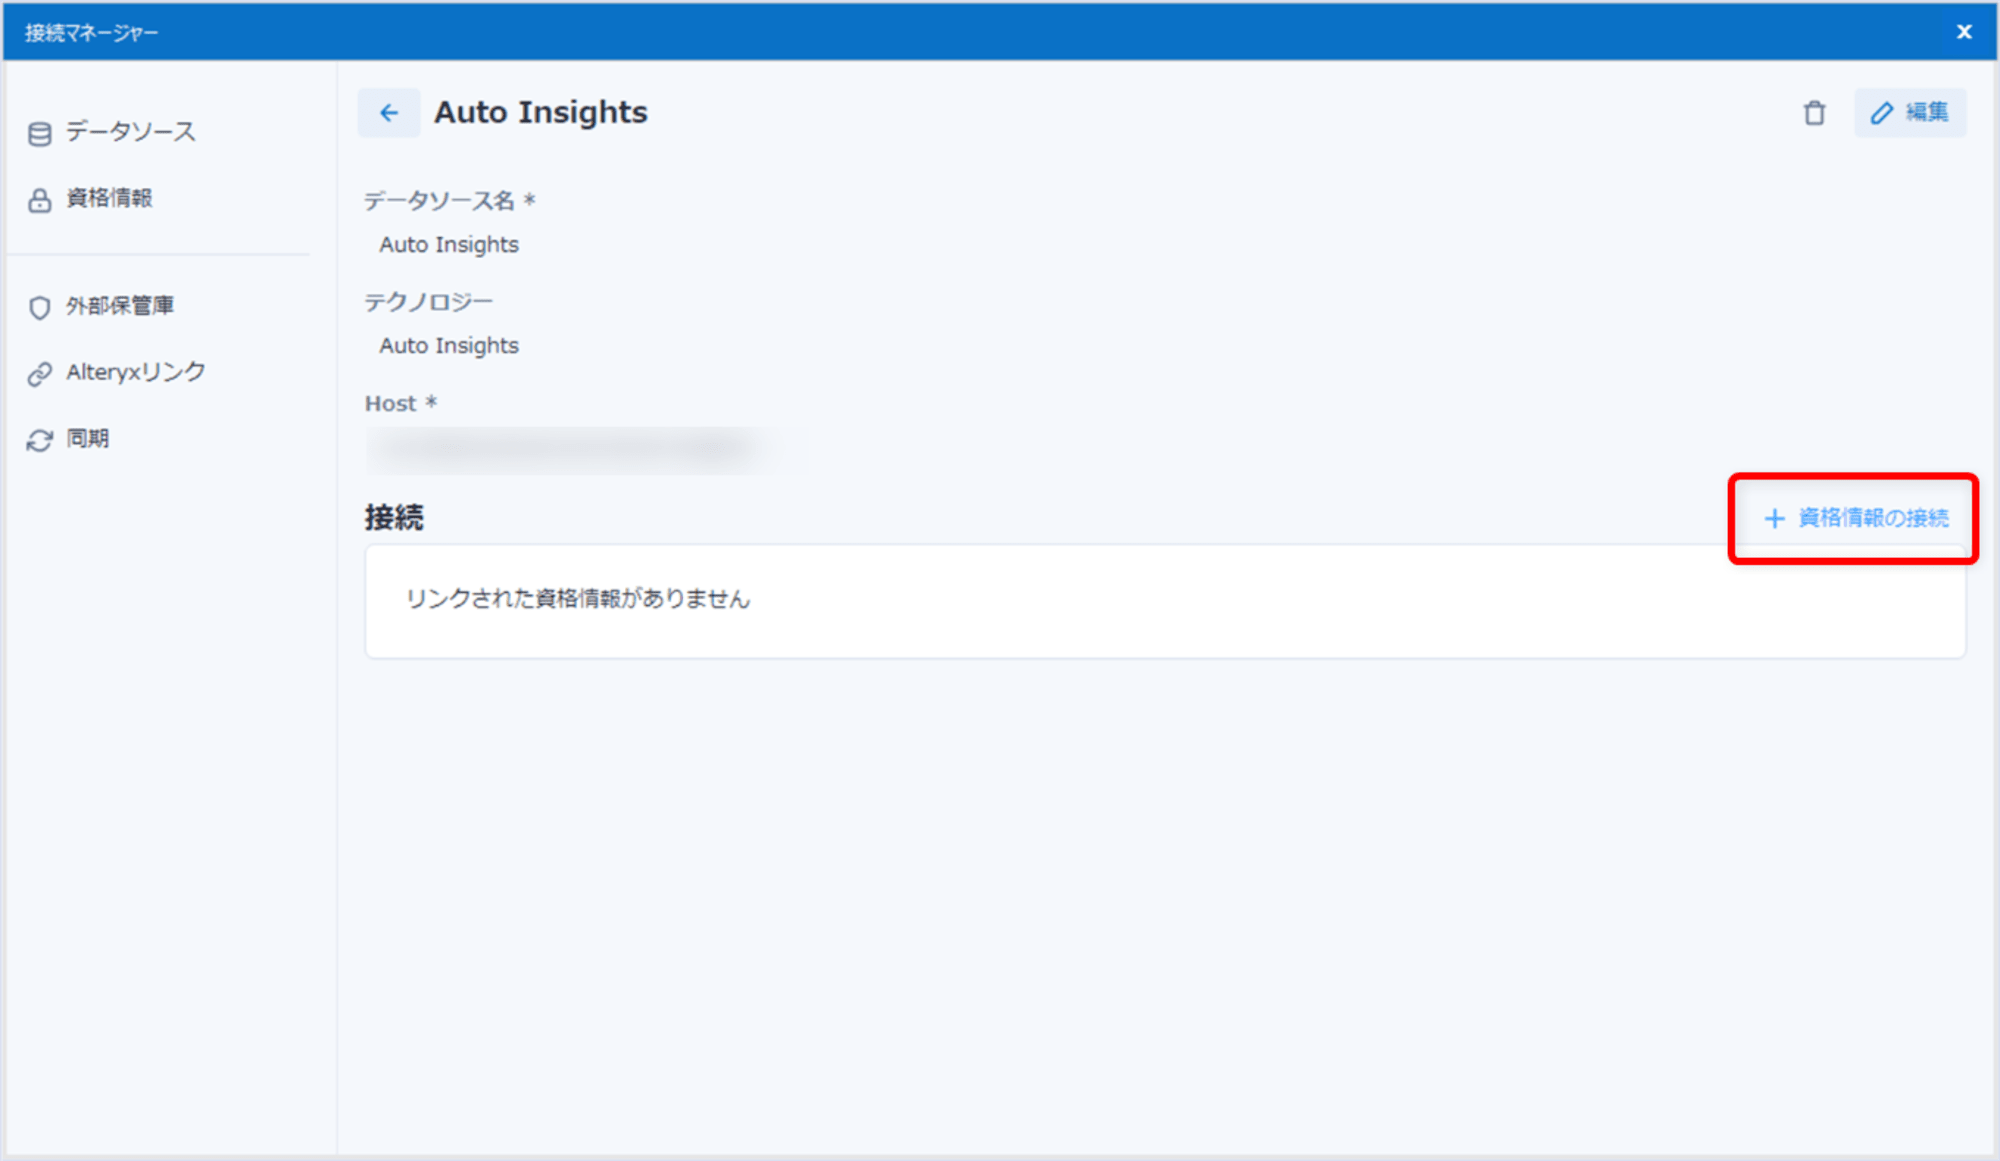Open 外部保管庫 in sidebar

click(119, 305)
